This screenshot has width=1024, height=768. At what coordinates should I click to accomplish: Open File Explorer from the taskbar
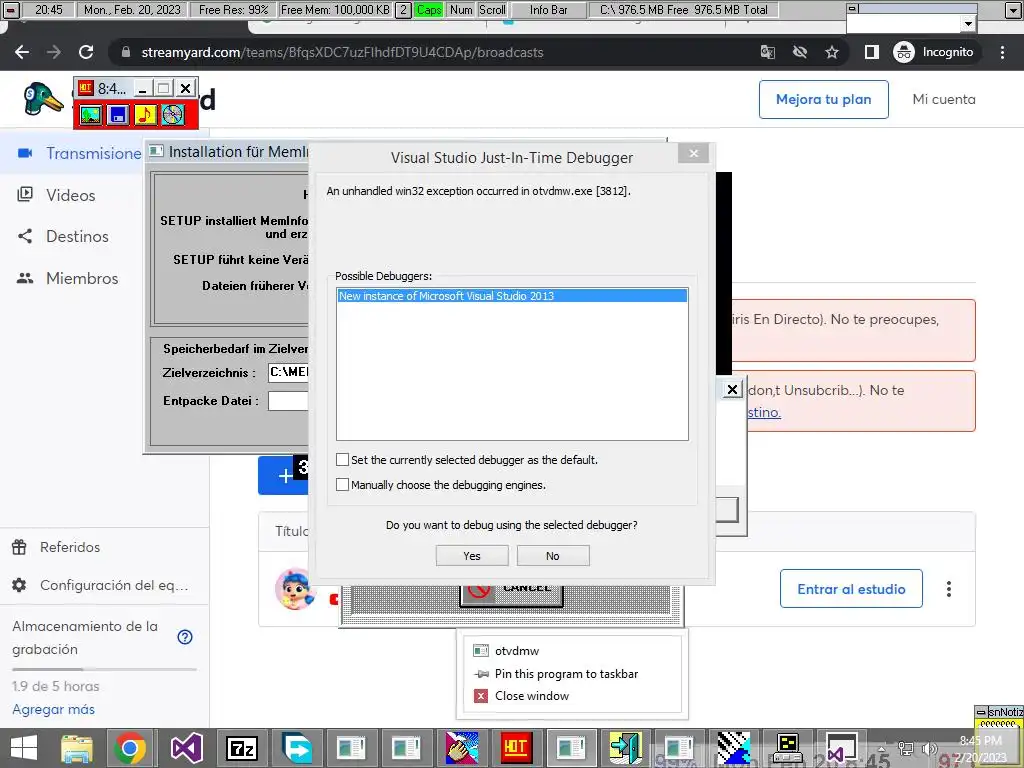pyautogui.click(x=76, y=748)
